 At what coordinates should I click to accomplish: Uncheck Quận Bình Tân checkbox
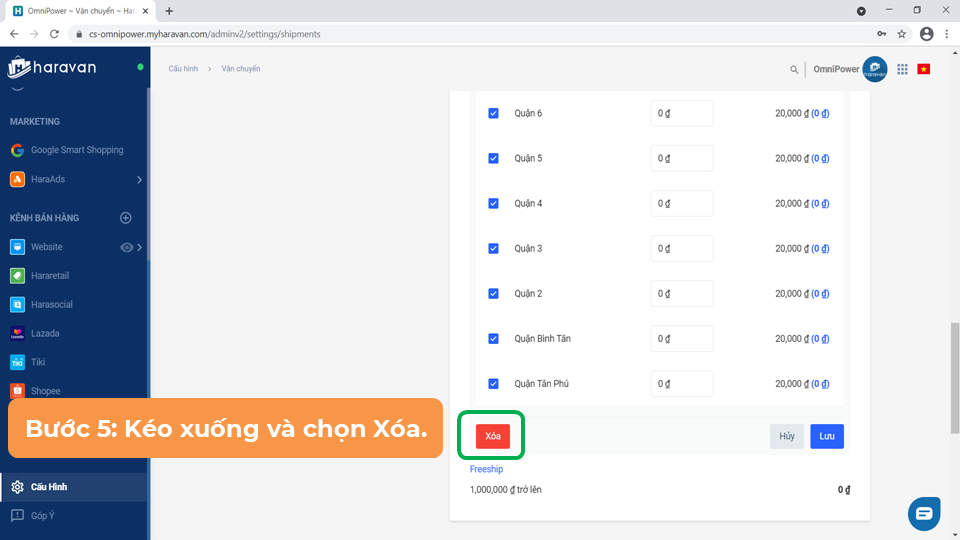pyautogui.click(x=493, y=339)
